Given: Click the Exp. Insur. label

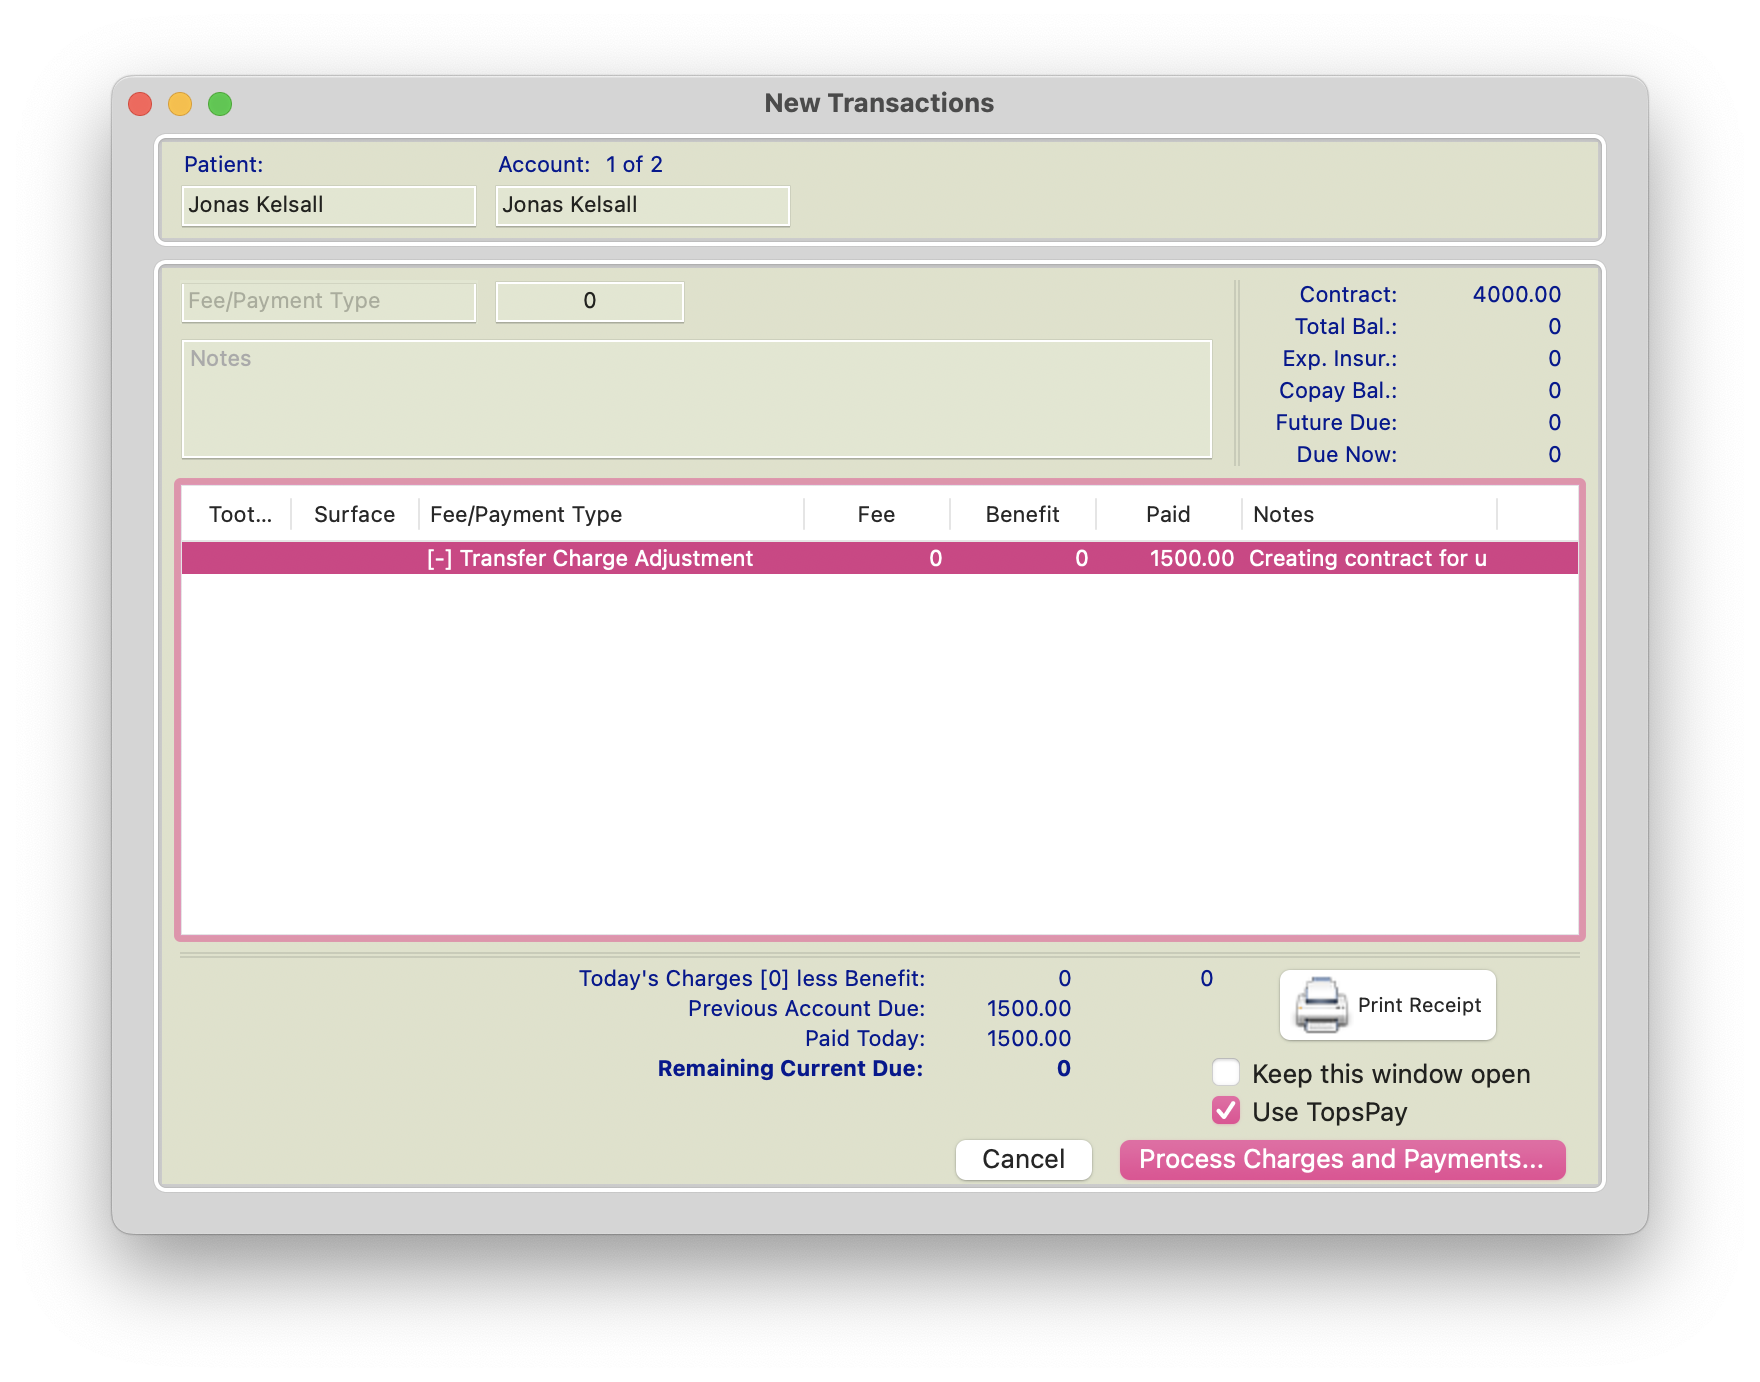Looking at the screenshot, I should (x=1339, y=358).
